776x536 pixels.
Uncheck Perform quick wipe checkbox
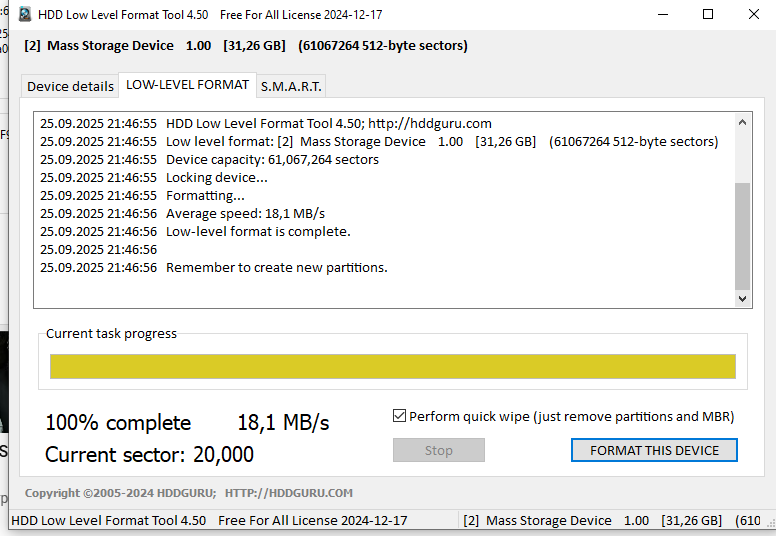pyautogui.click(x=399, y=416)
